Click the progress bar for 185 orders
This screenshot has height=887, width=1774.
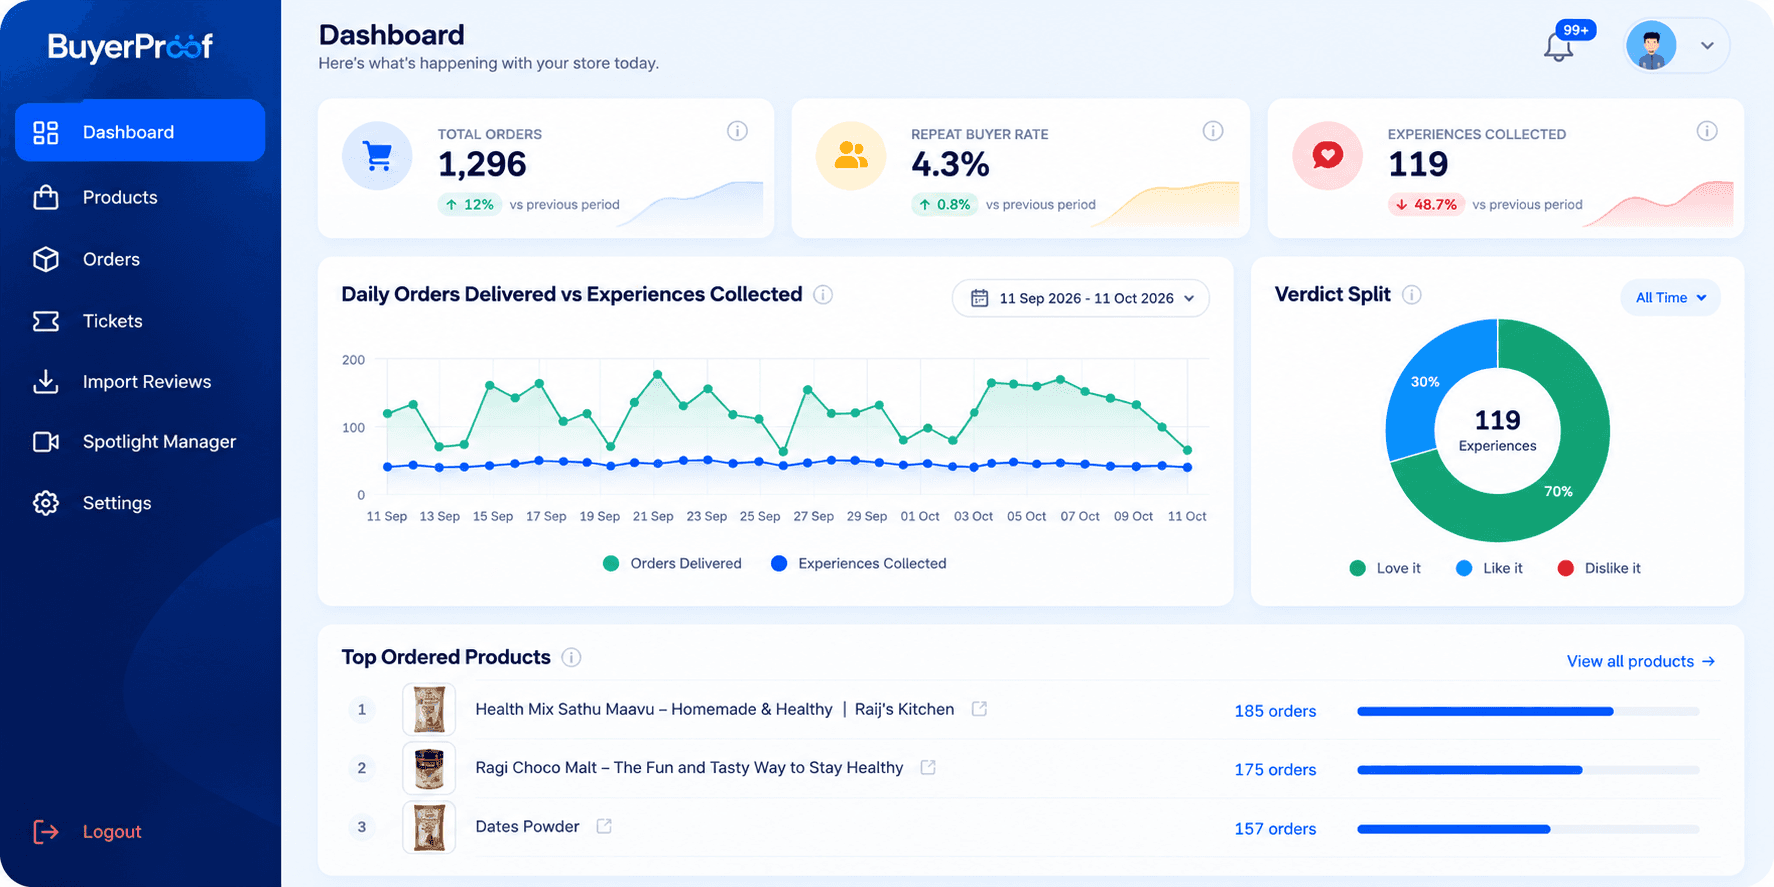pos(1528,711)
